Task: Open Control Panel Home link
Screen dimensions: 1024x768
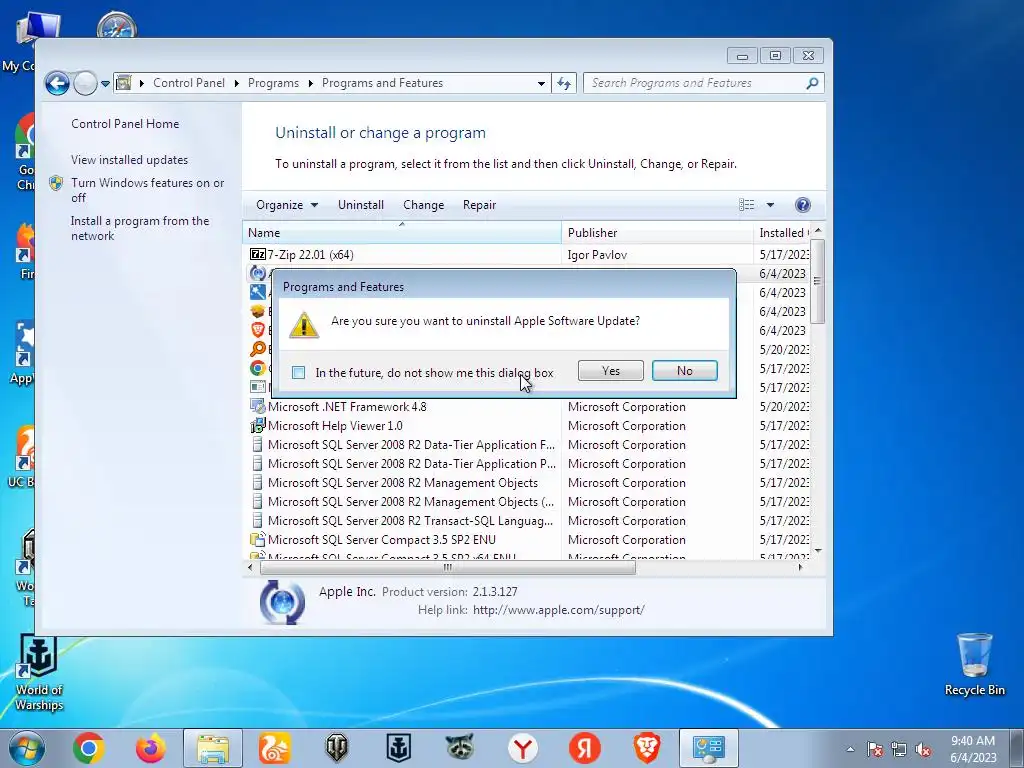Action: (x=125, y=123)
